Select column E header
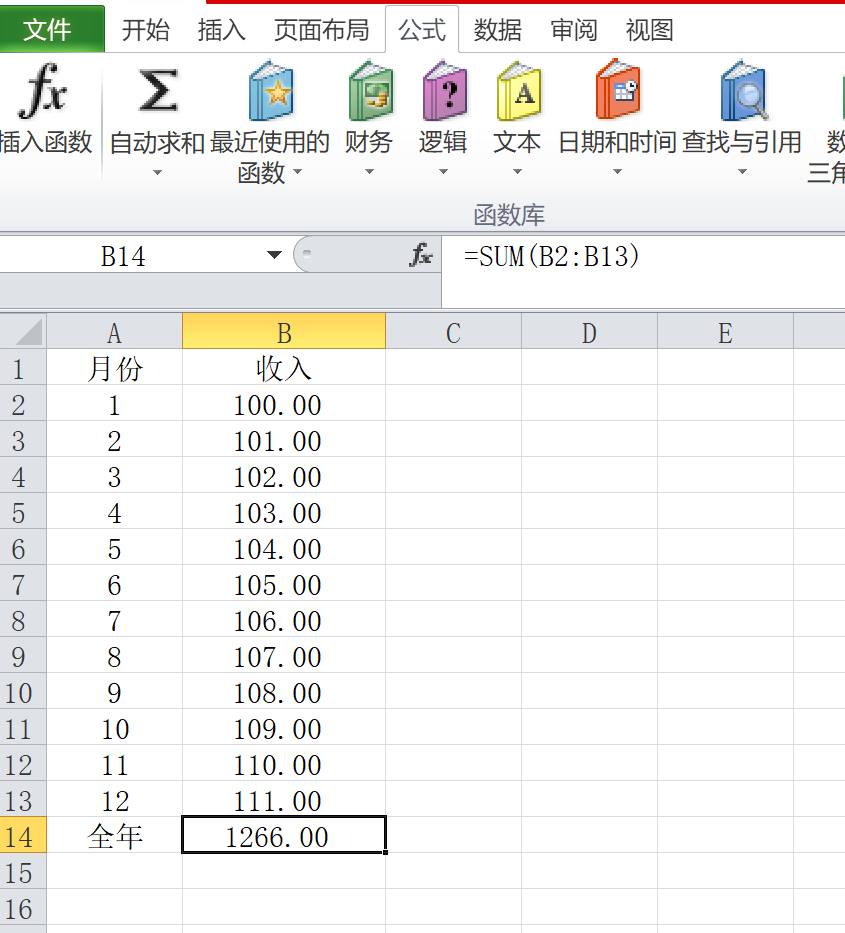 click(x=725, y=331)
